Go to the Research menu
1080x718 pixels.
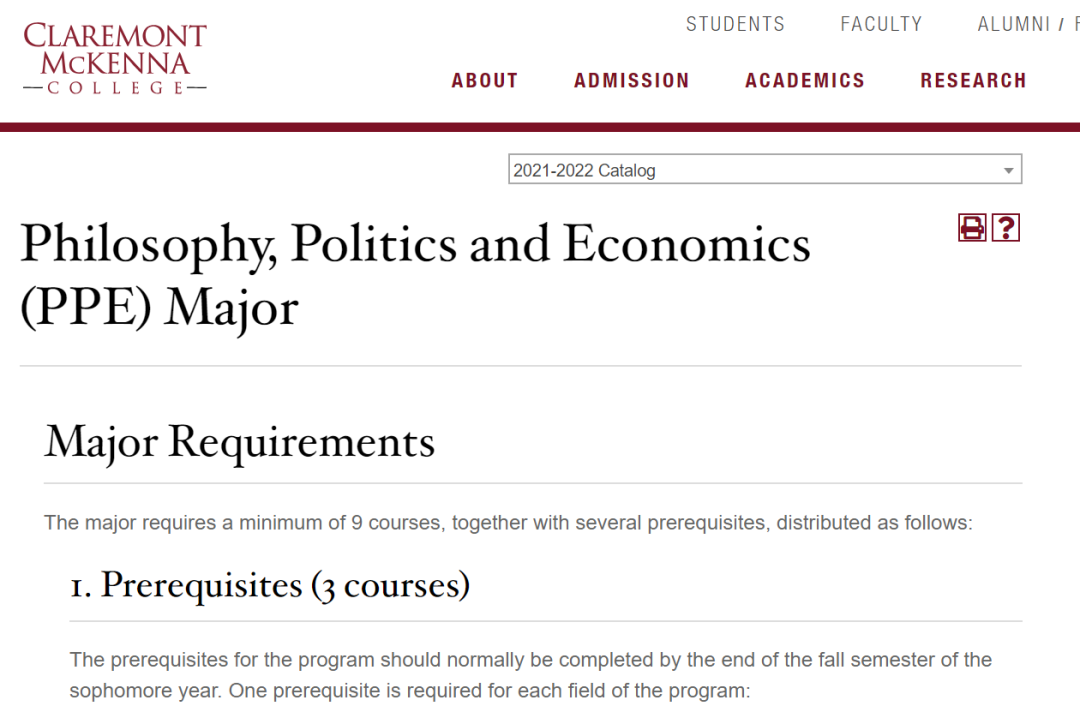(x=973, y=81)
